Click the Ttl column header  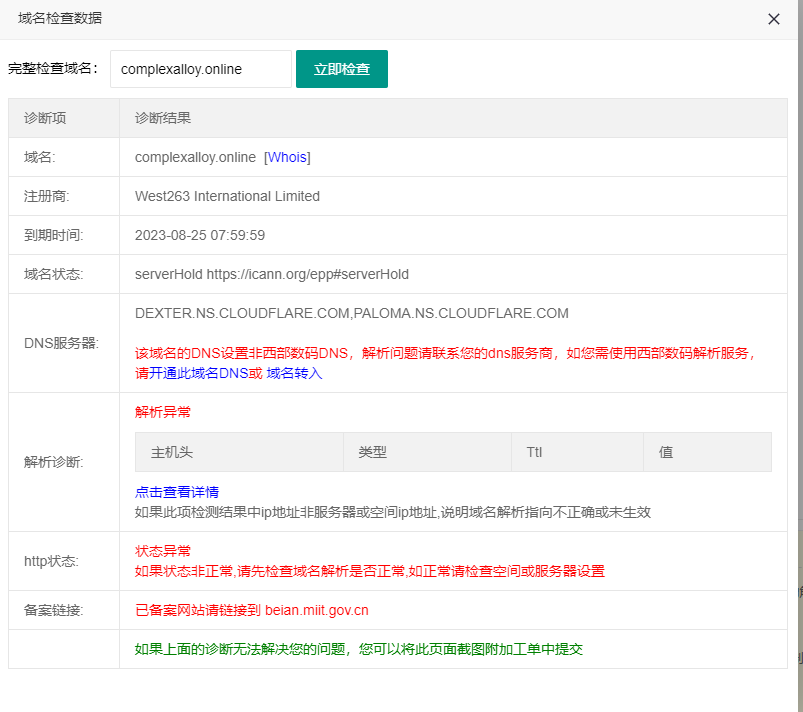534,452
